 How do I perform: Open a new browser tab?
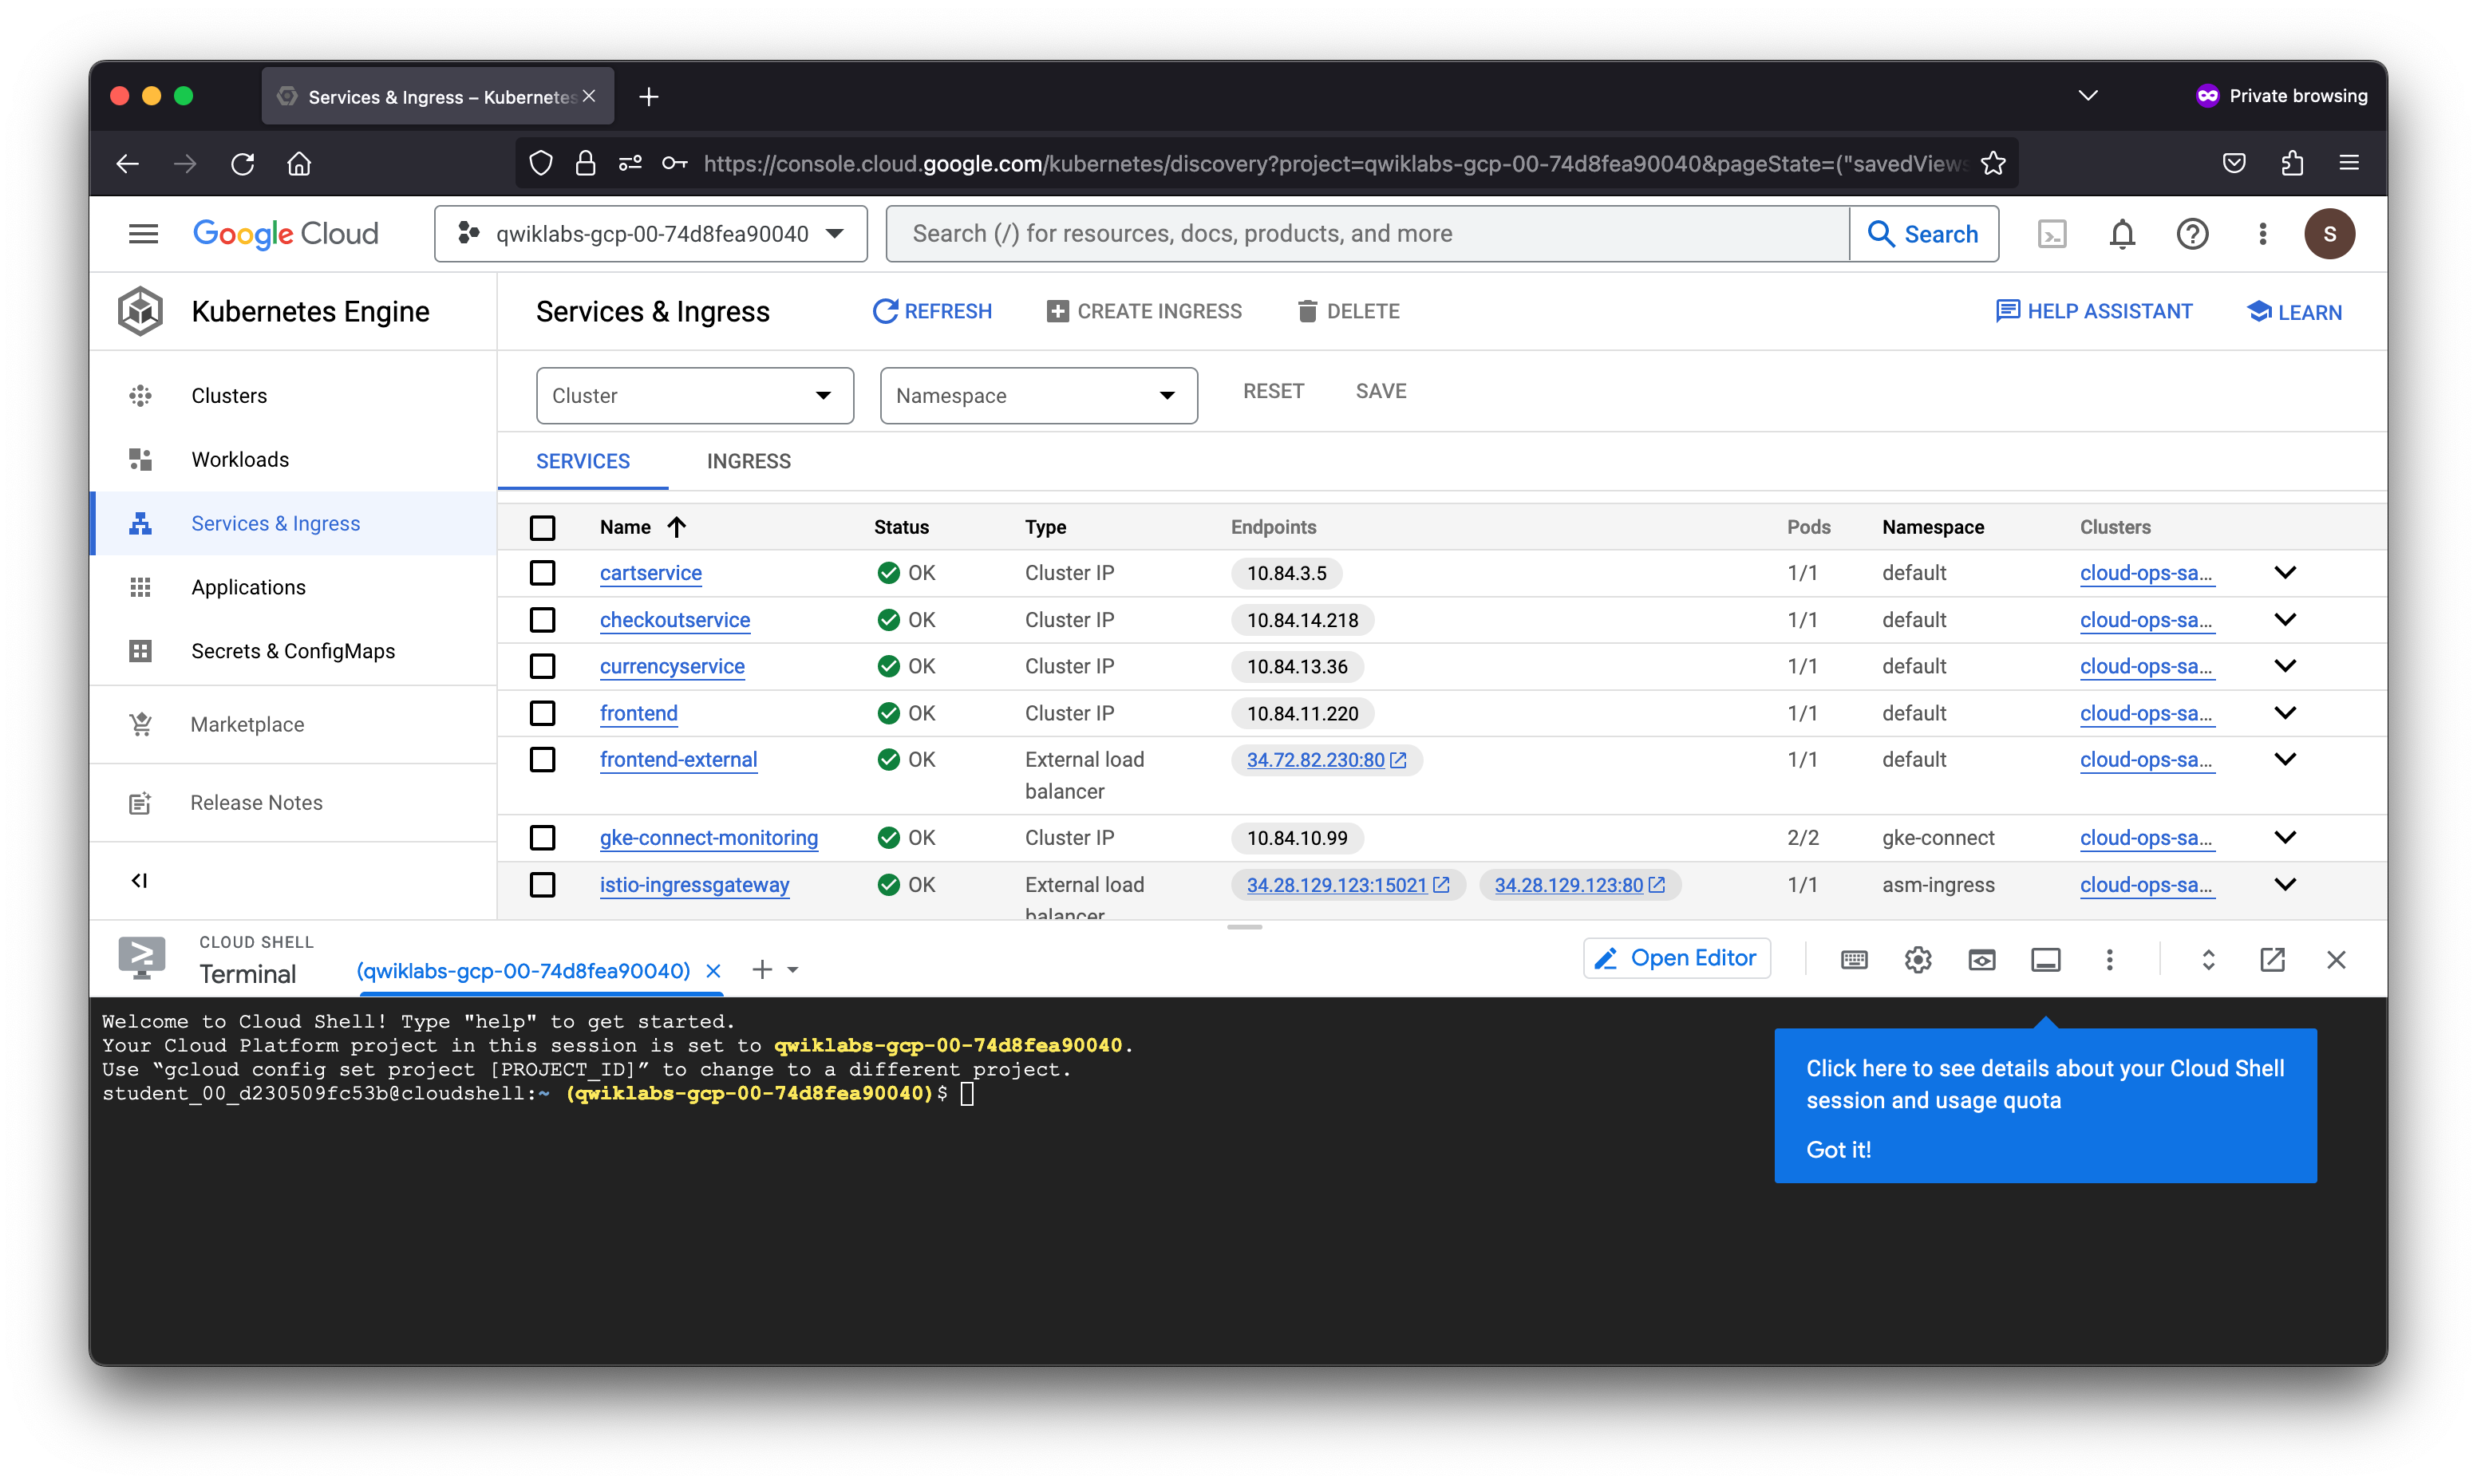point(649,97)
